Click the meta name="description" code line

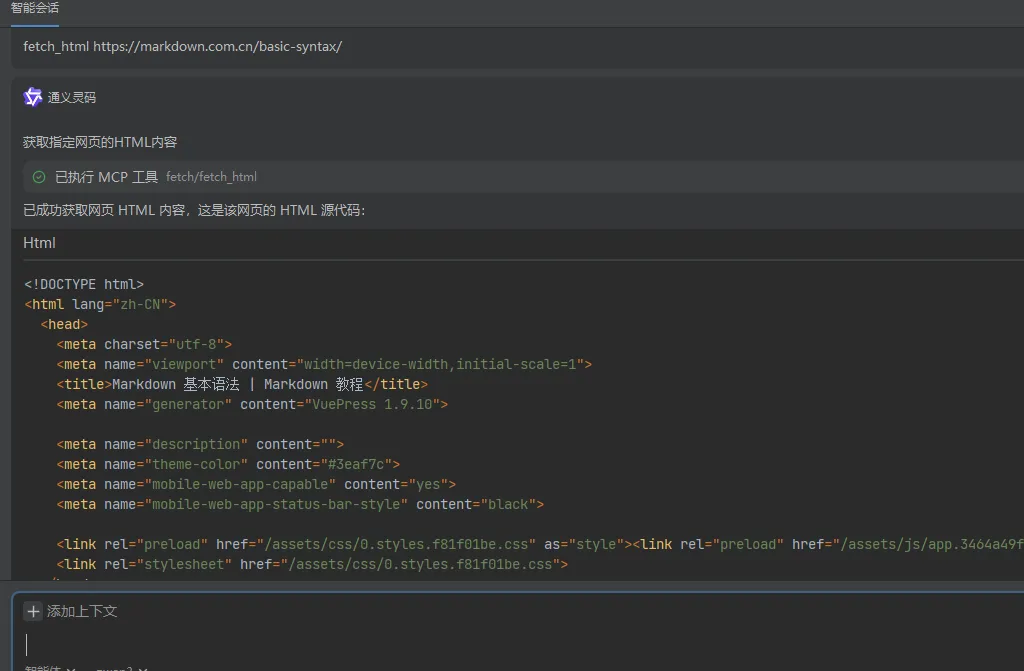pyautogui.click(x=200, y=444)
